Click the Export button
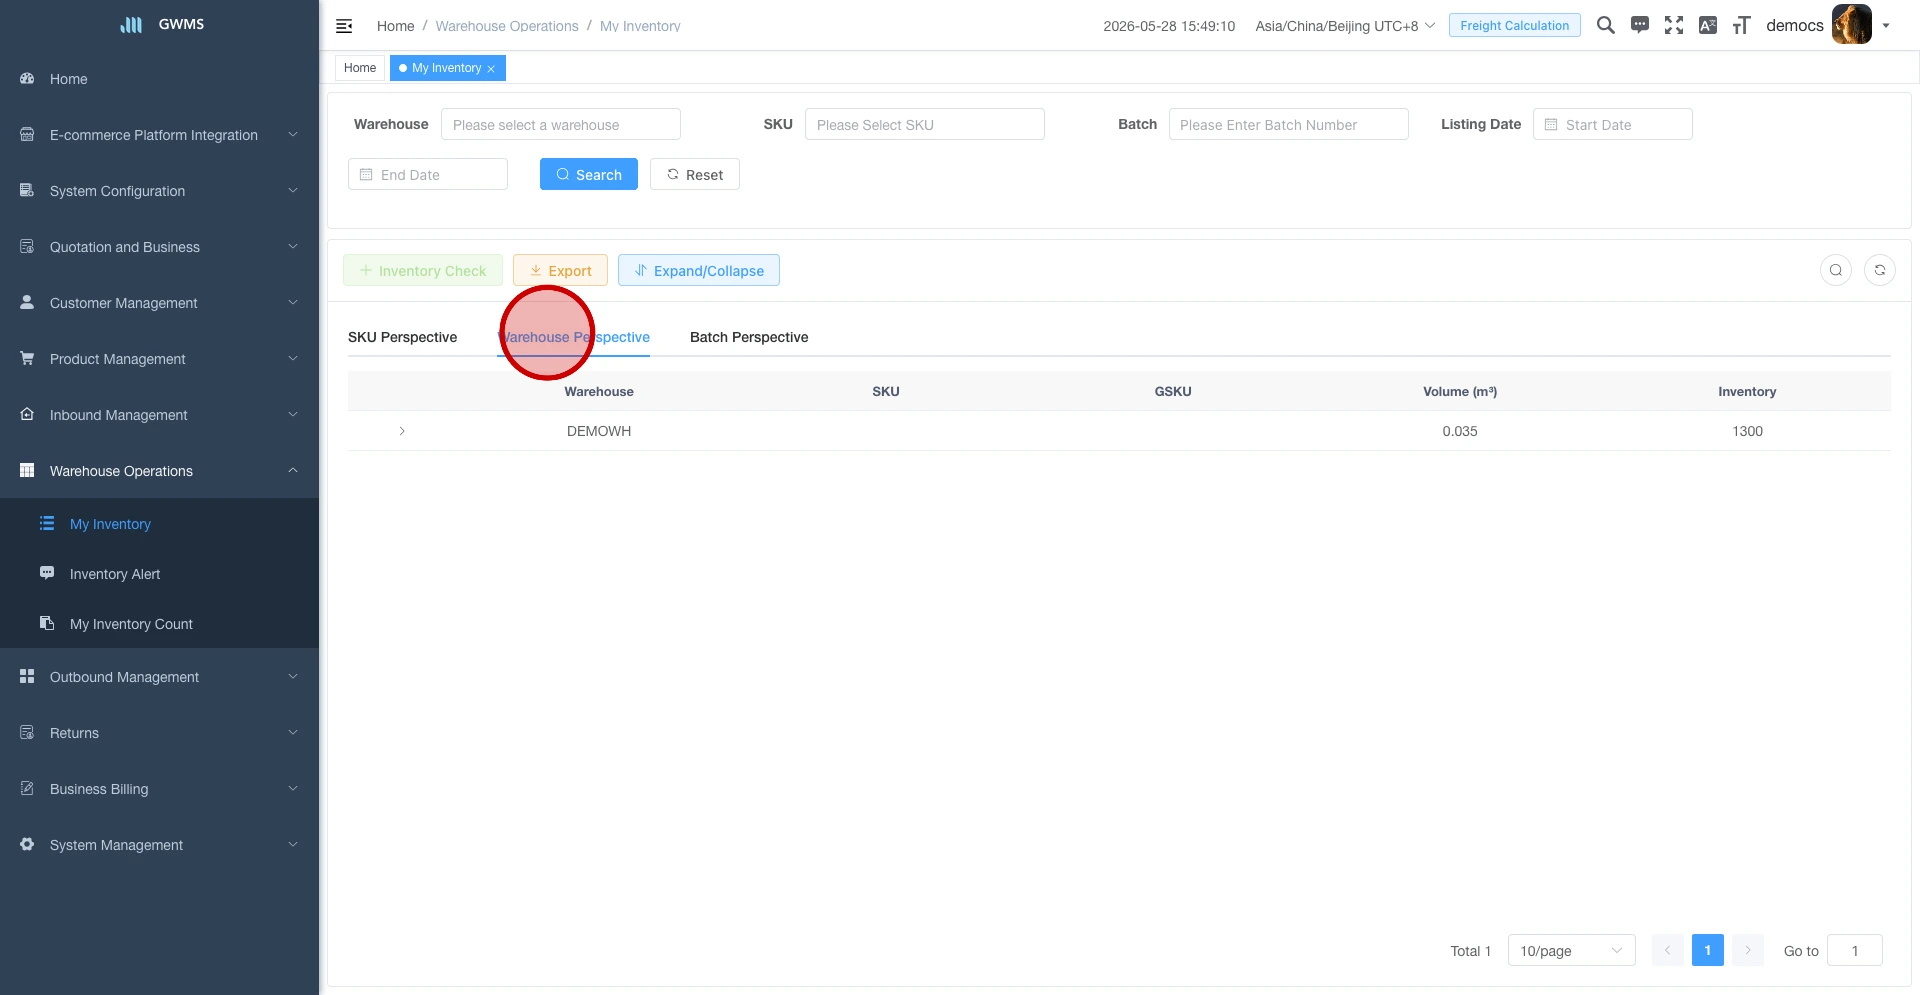The width and height of the screenshot is (1920, 995). point(560,270)
